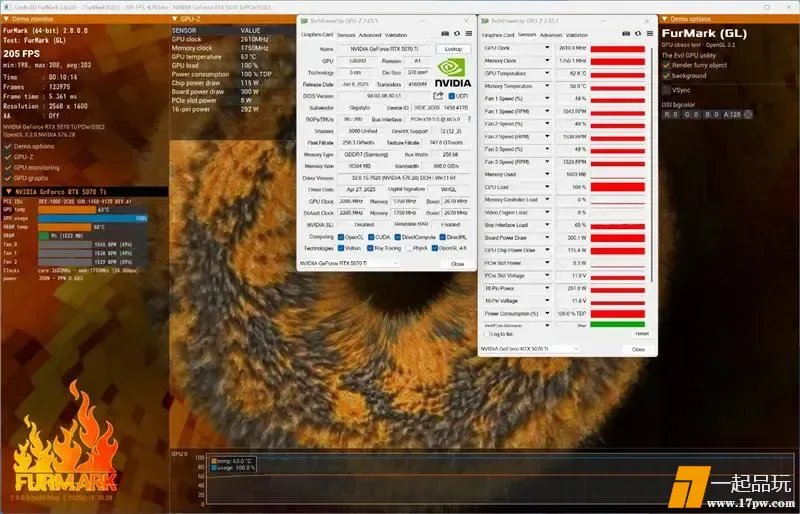800x514 pixels.
Task: Click Close button in GPU-Z Sensors window
Action: click(x=638, y=349)
